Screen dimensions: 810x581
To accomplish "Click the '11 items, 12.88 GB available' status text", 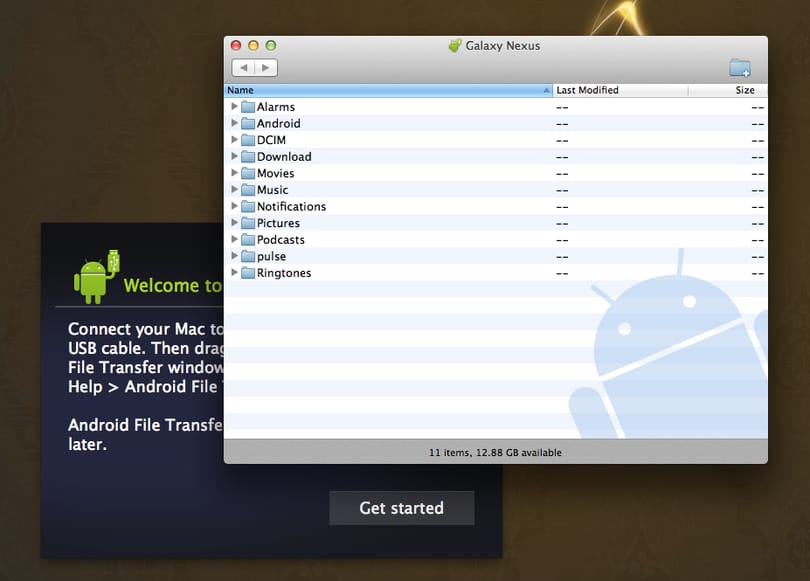I will 495,452.
